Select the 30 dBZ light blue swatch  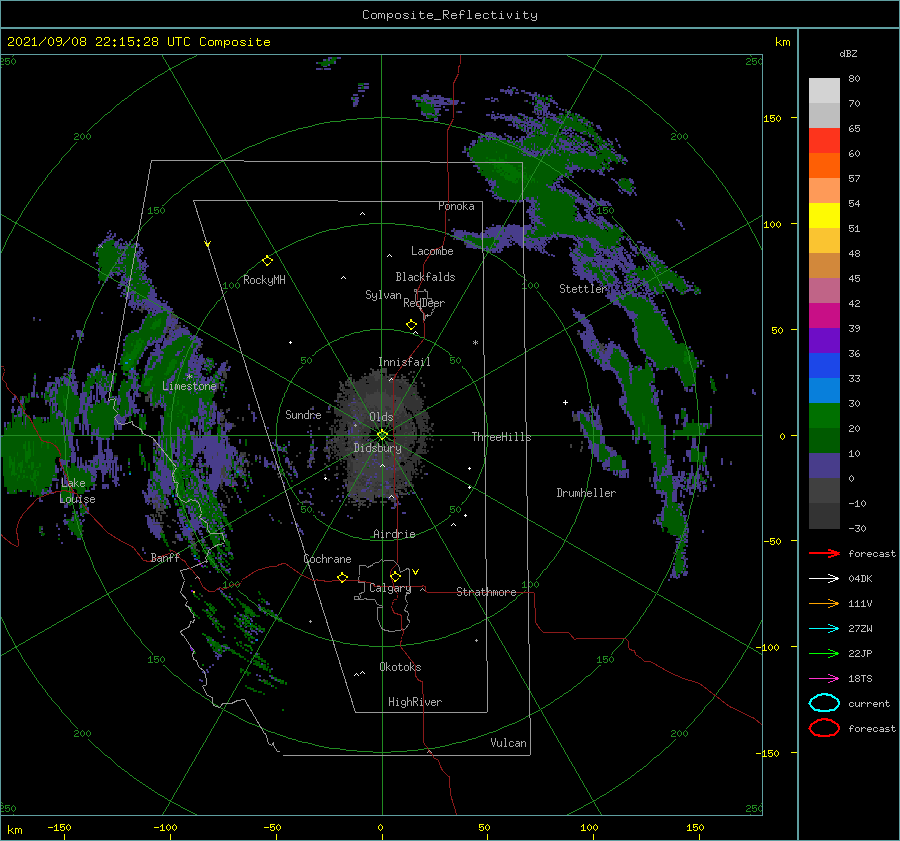(824, 390)
